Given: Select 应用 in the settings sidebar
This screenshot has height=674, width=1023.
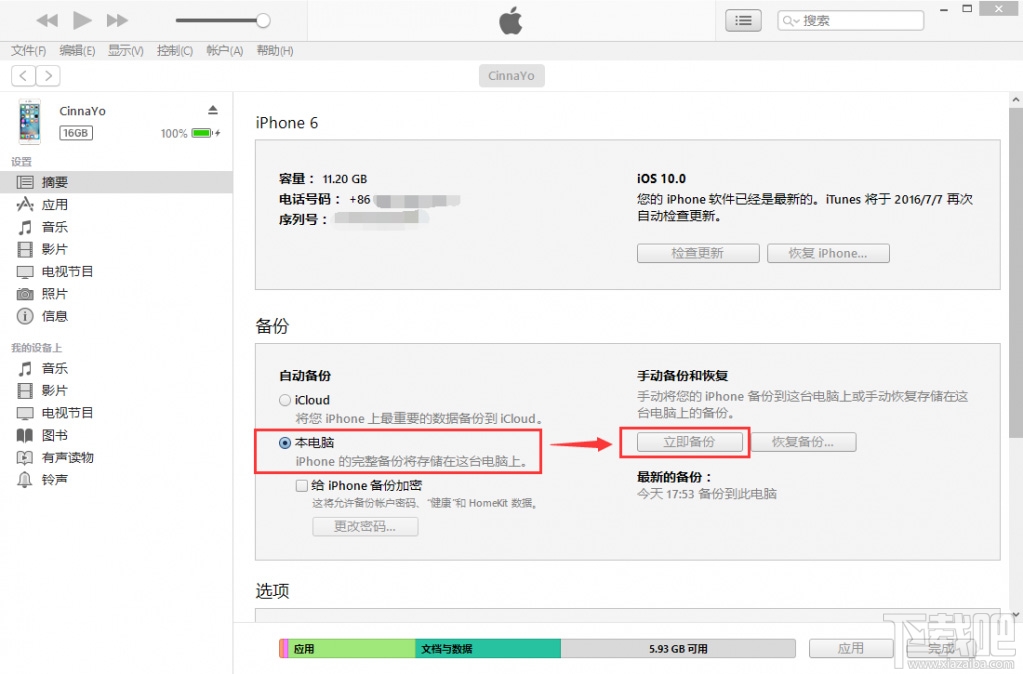Looking at the screenshot, I should coord(116,204).
